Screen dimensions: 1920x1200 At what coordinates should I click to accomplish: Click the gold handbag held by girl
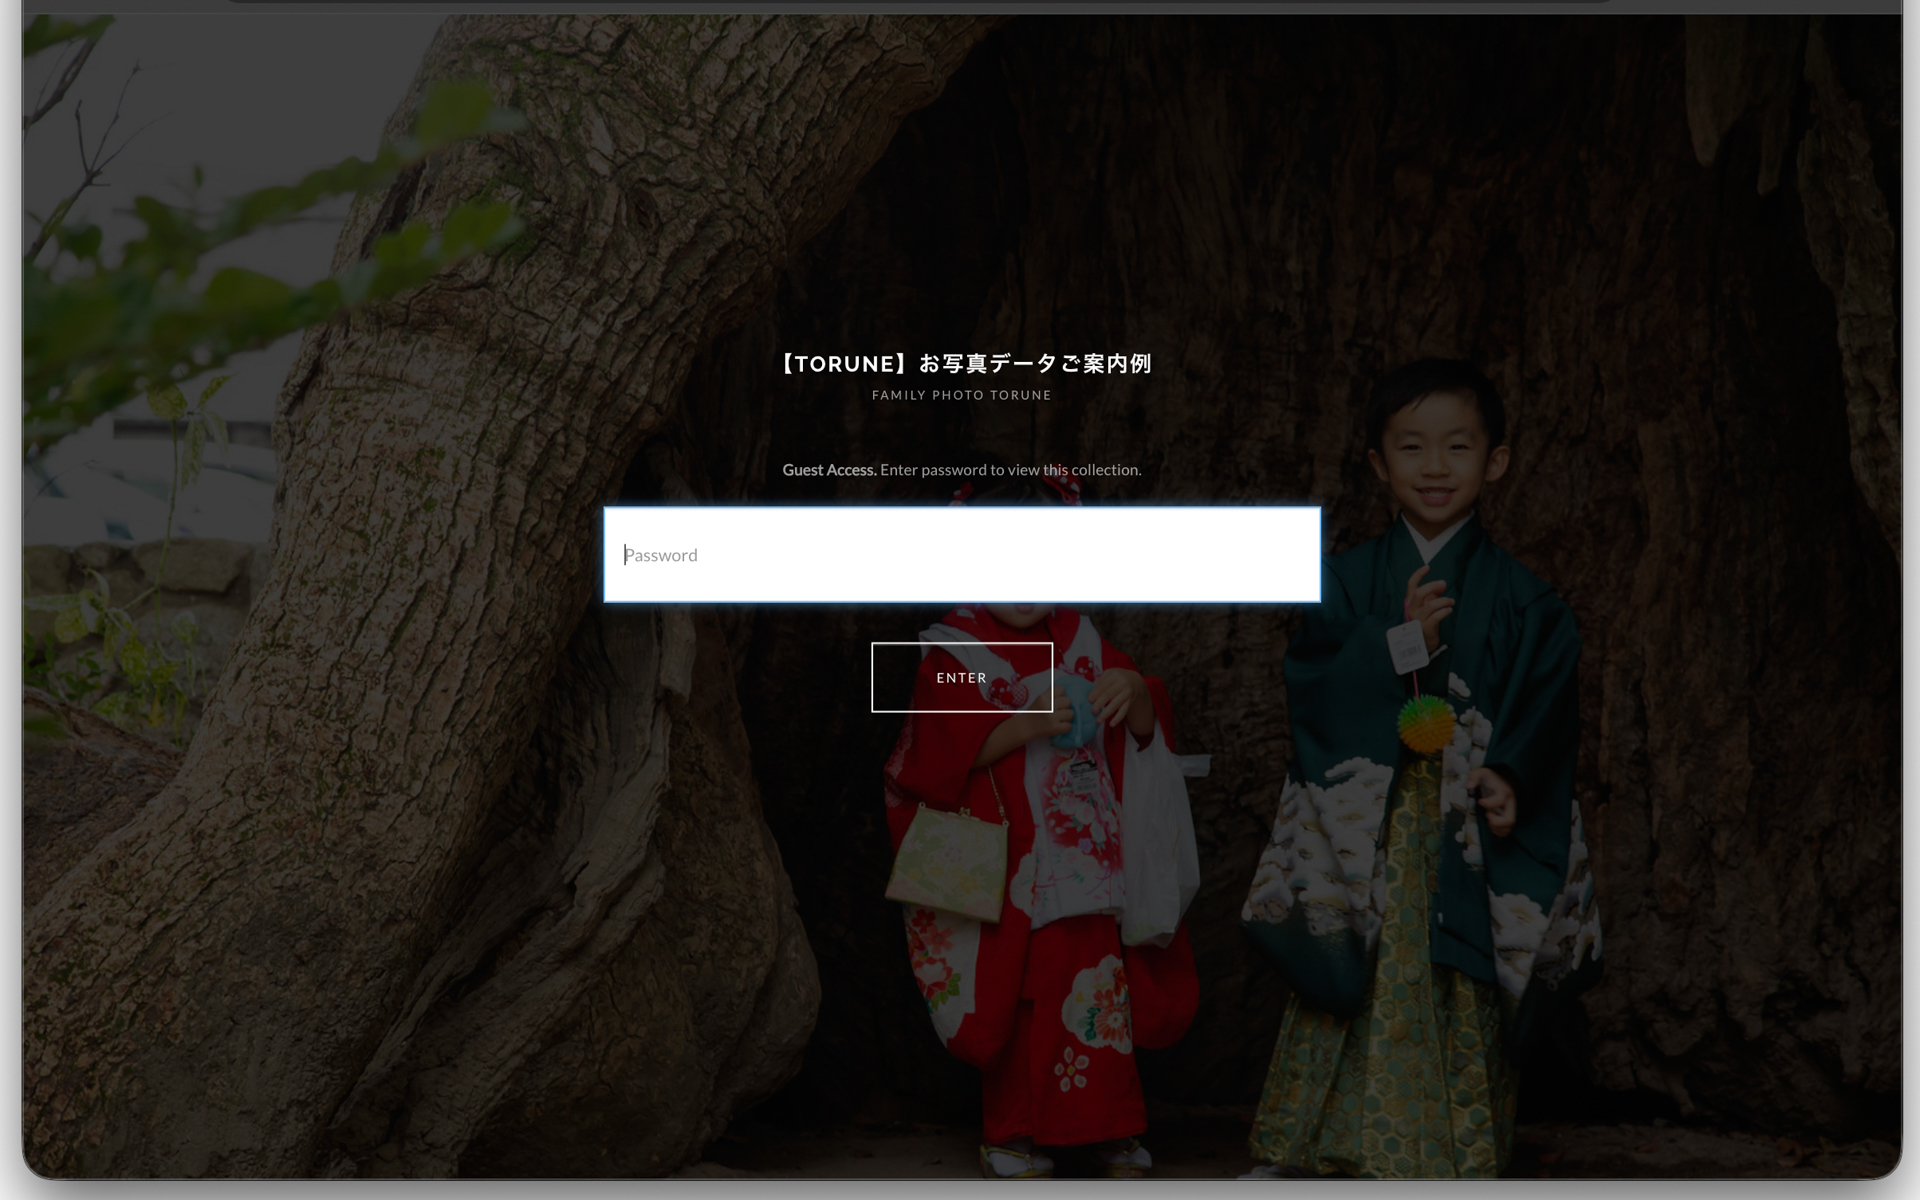point(948,862)
